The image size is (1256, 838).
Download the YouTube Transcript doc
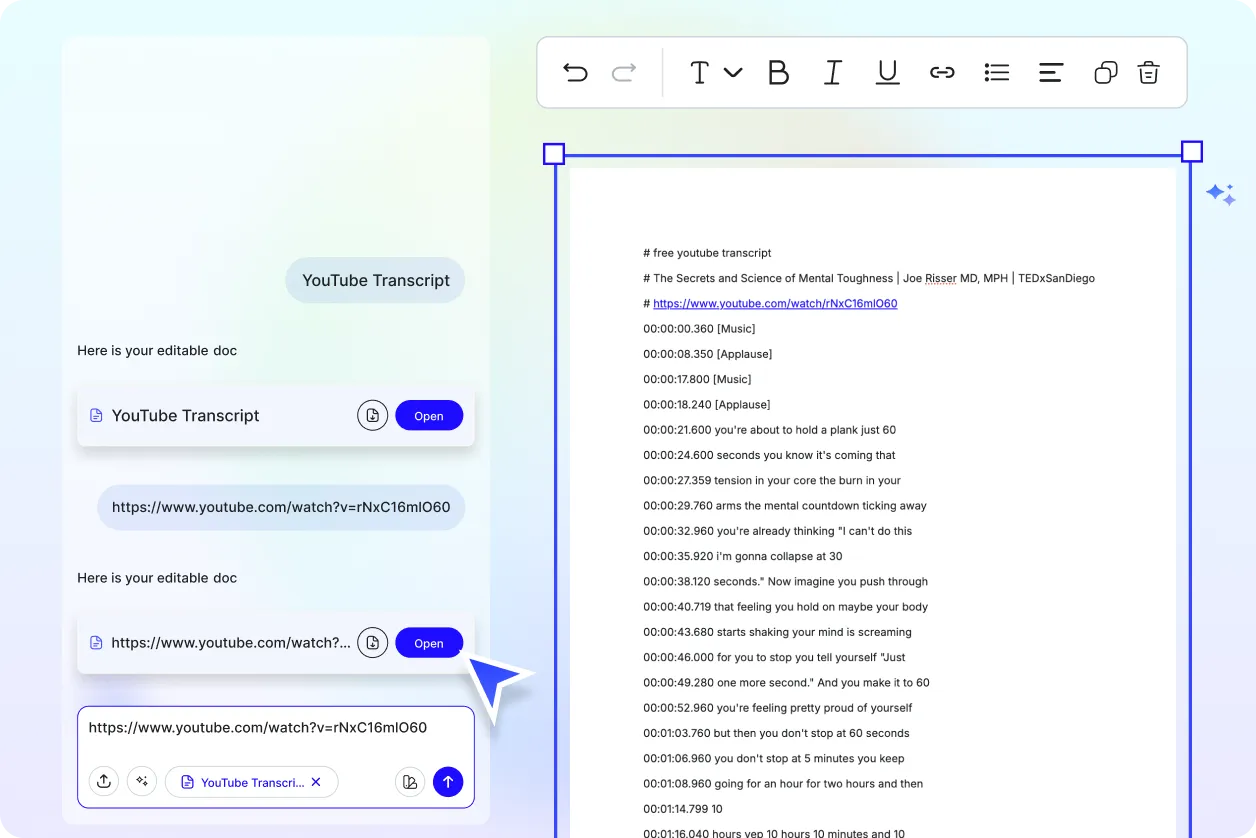[x=372, y=415]
